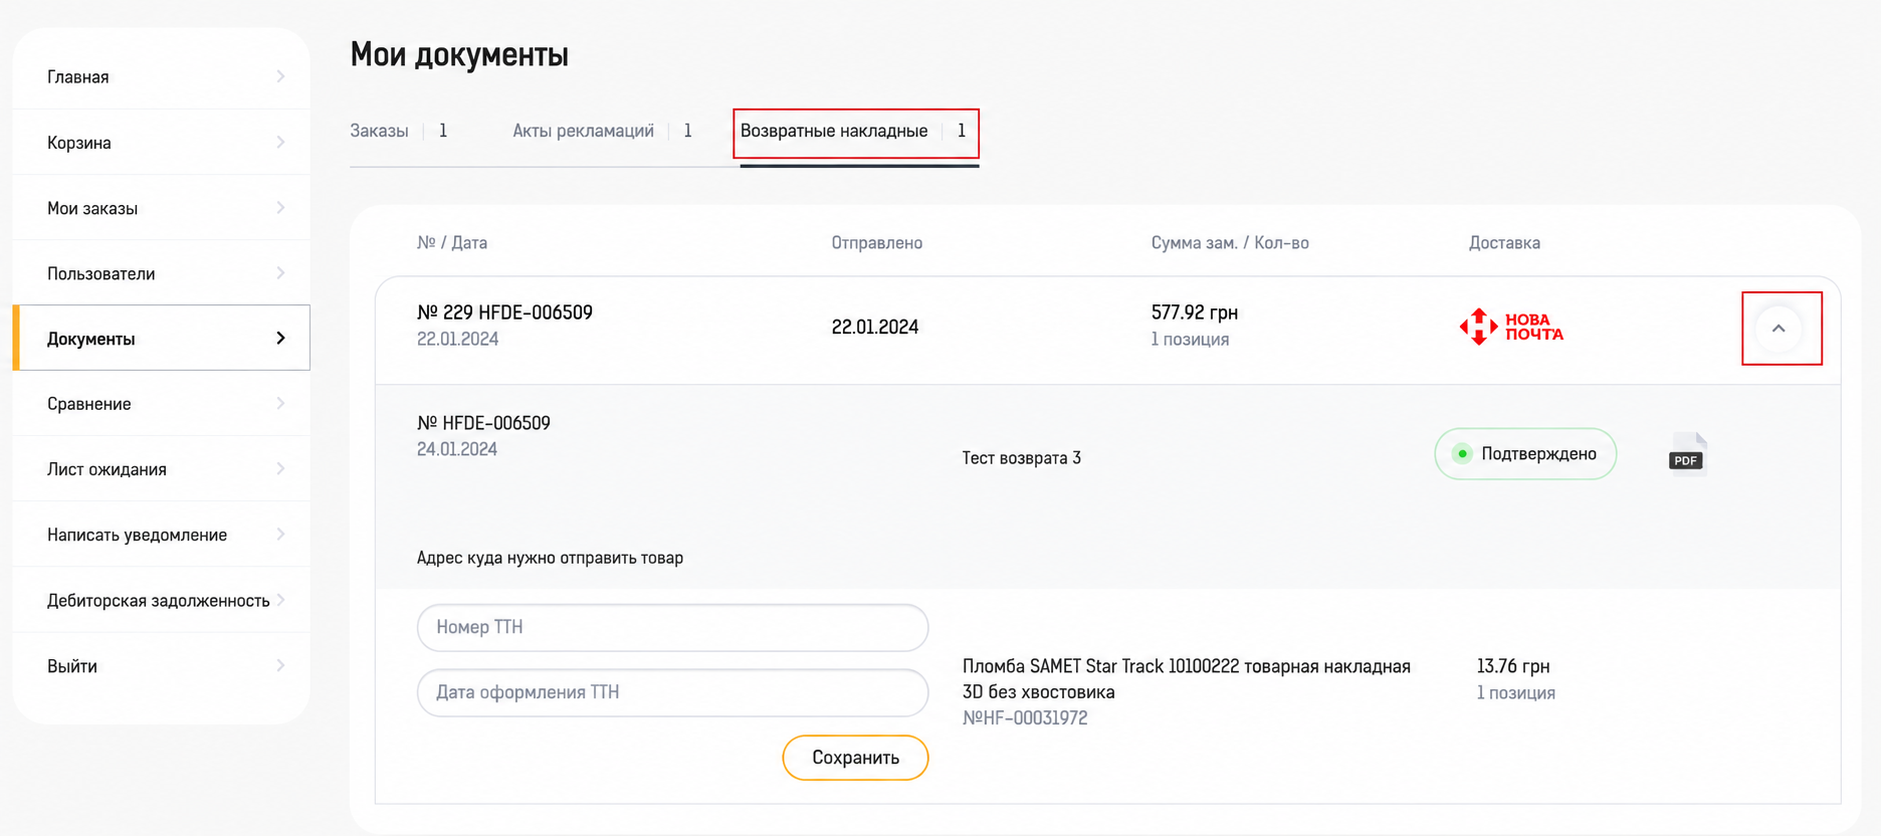Click the № / Дата column header
Screen dimensions: 1881x836
(452, 243)
